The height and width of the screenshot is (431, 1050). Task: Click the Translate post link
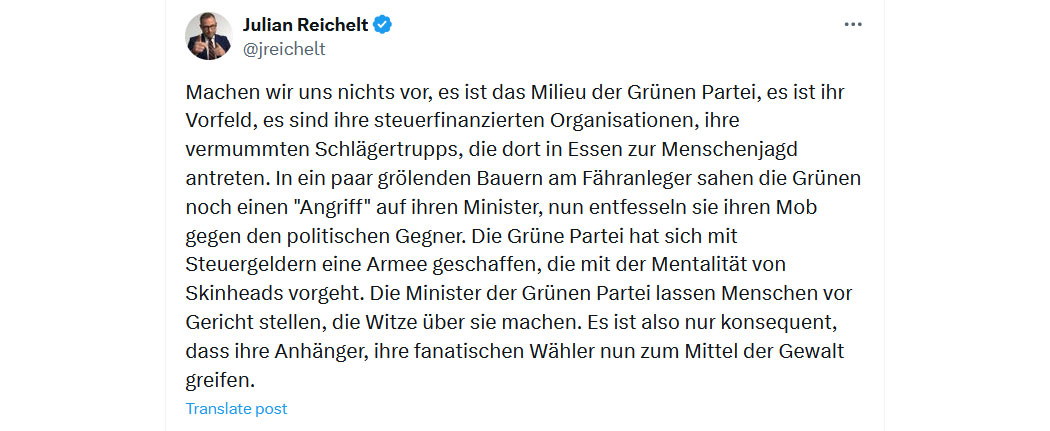coord(236,409)
